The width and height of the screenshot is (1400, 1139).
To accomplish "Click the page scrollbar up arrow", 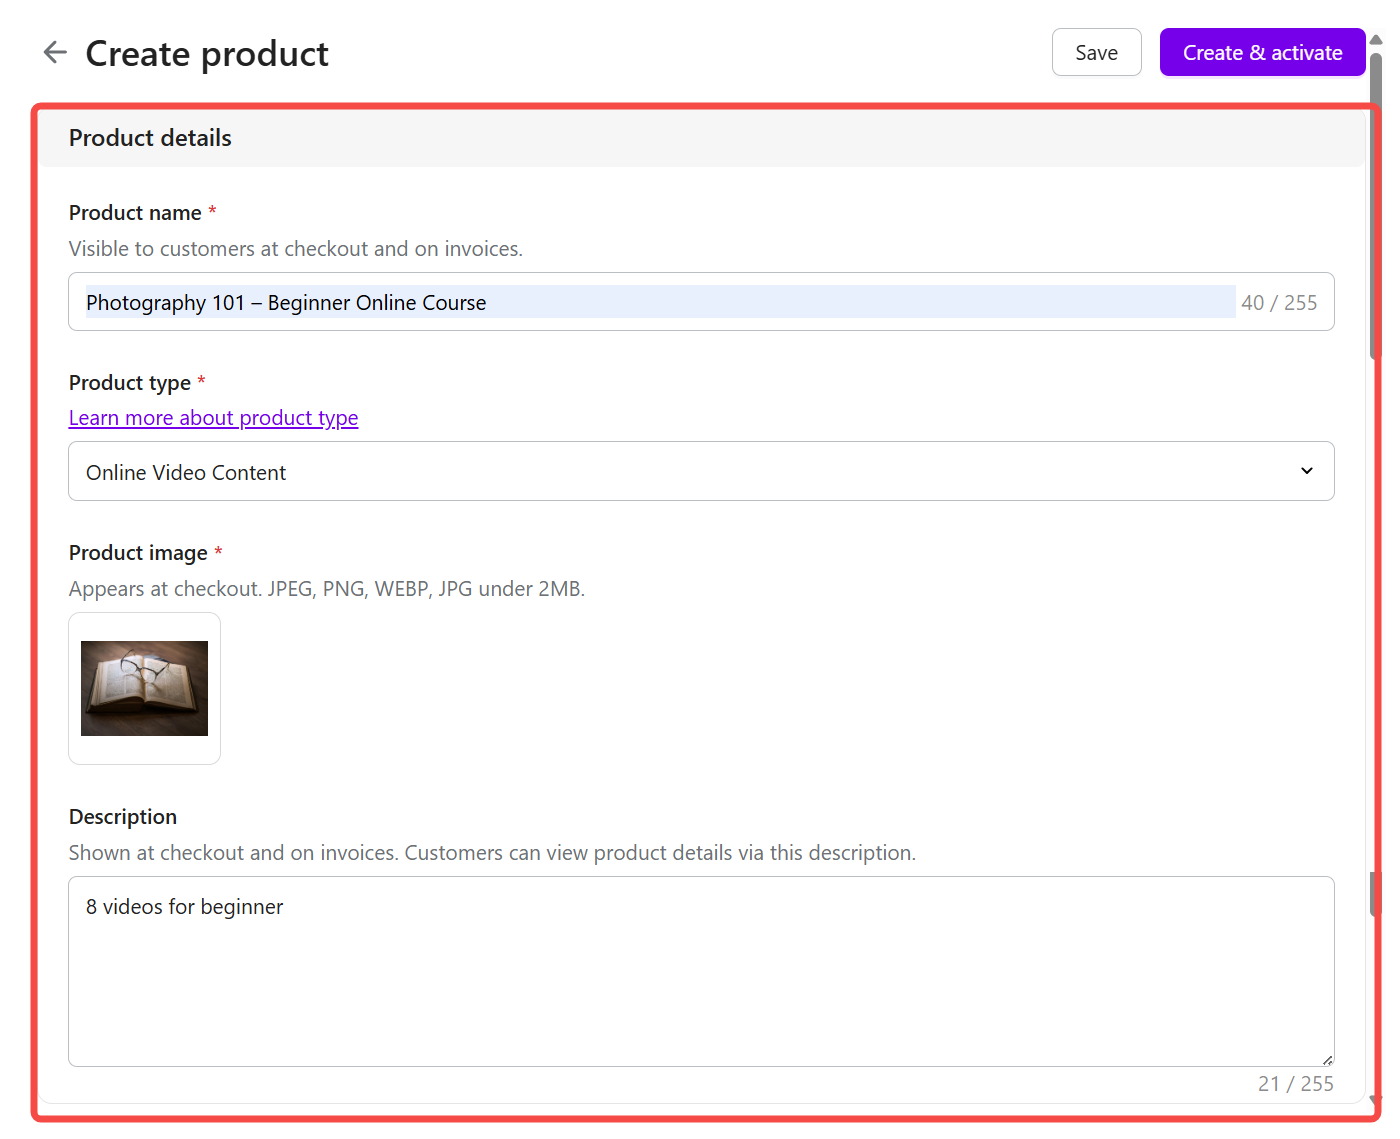I will tap(1376, 40).
